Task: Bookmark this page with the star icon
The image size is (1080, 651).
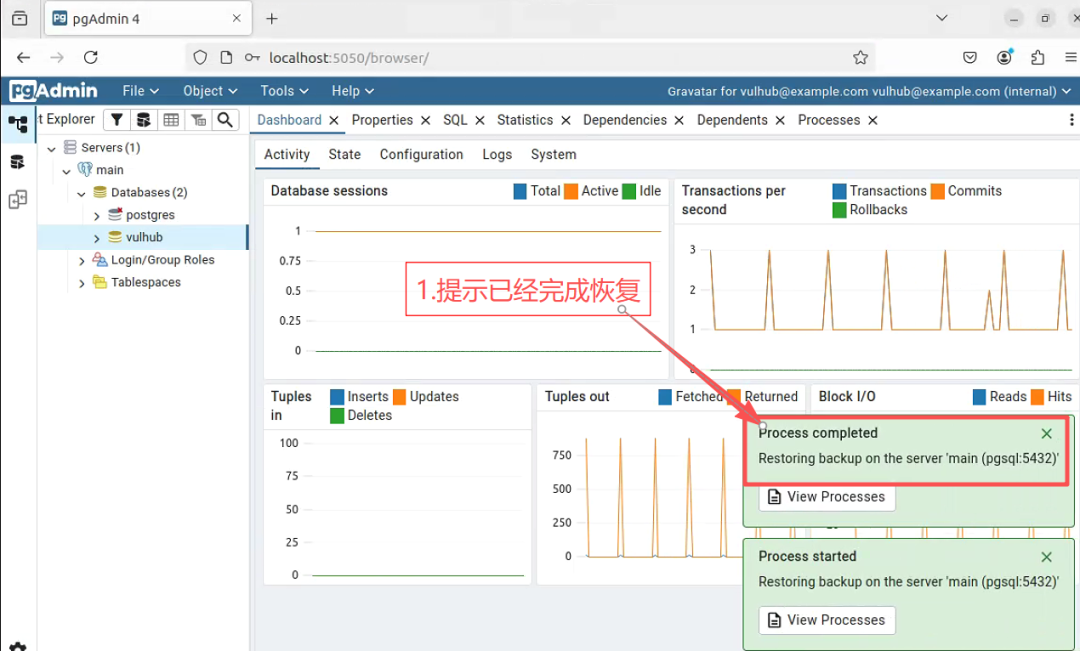Action: (860, 58)
